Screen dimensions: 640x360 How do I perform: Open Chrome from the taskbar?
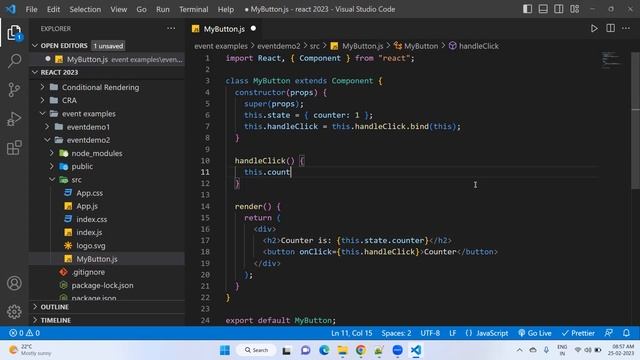[361, 350]
